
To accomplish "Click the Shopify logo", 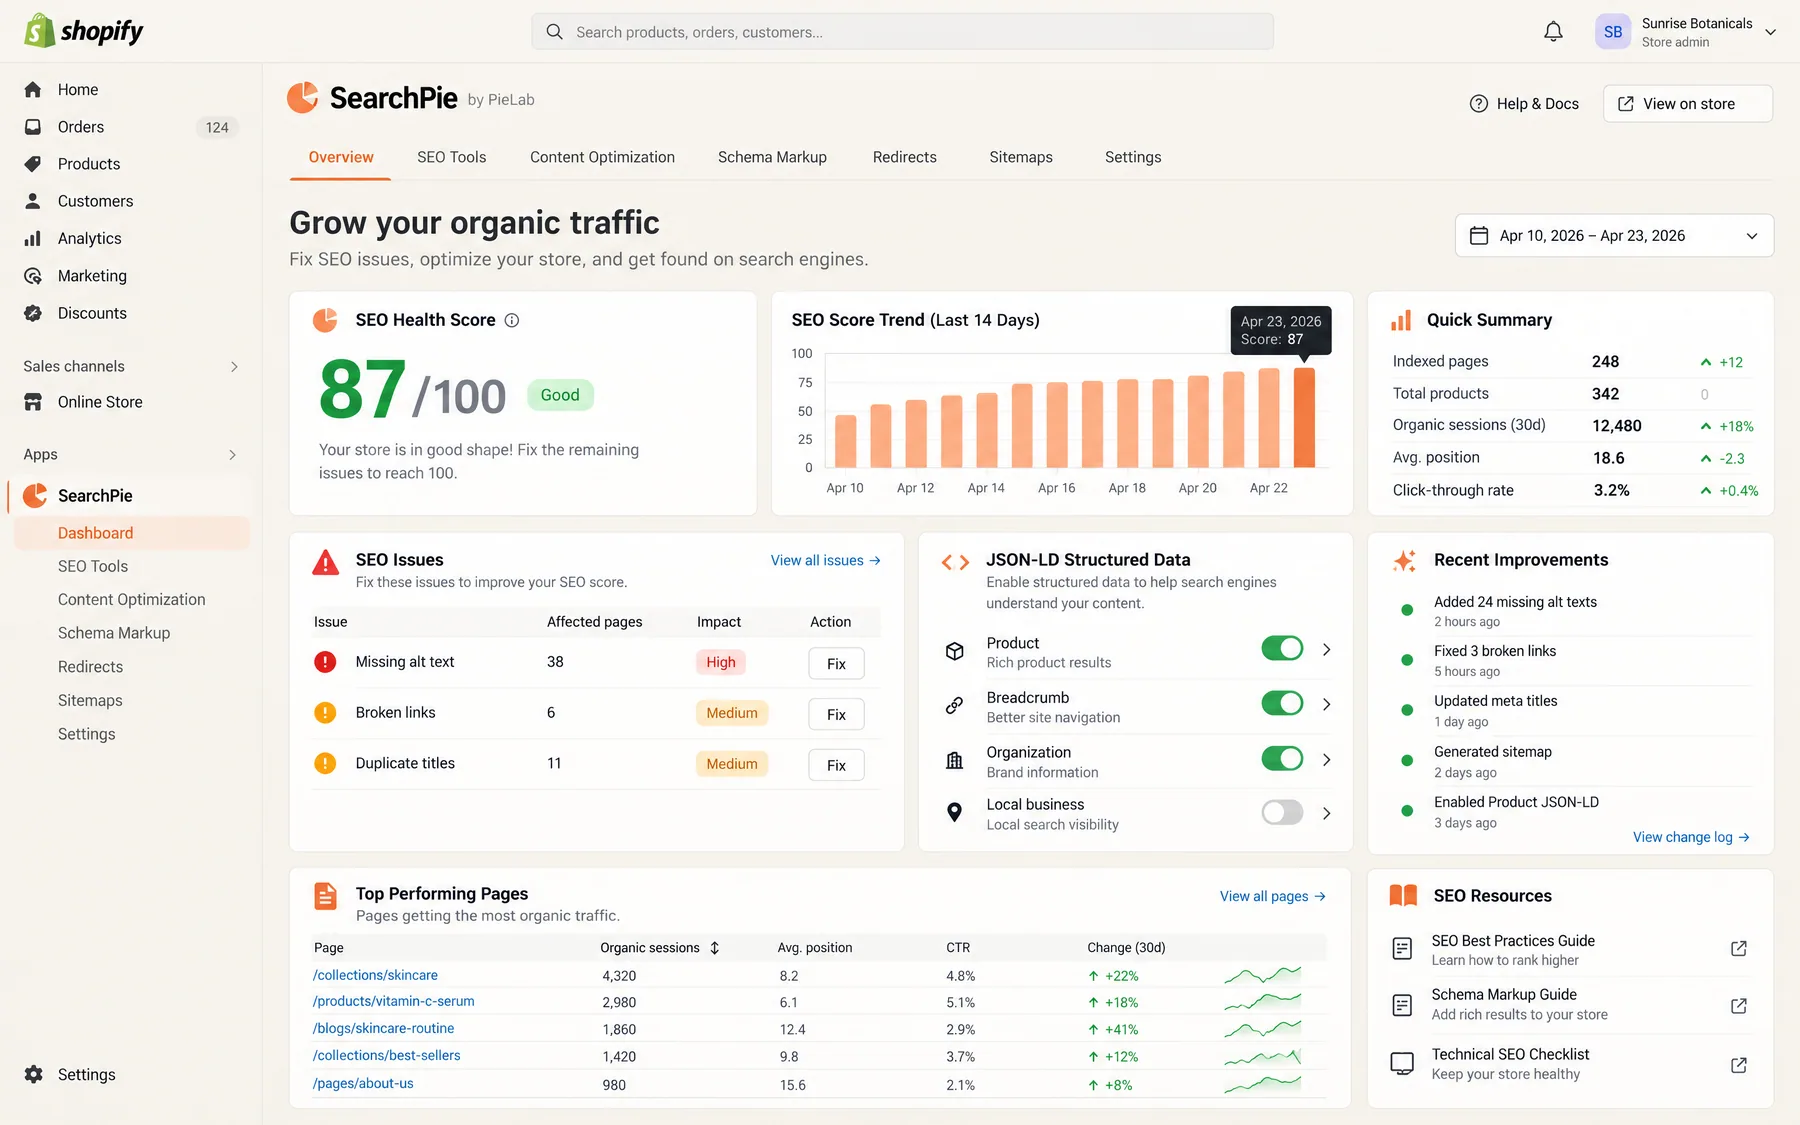I will (84, 31).
